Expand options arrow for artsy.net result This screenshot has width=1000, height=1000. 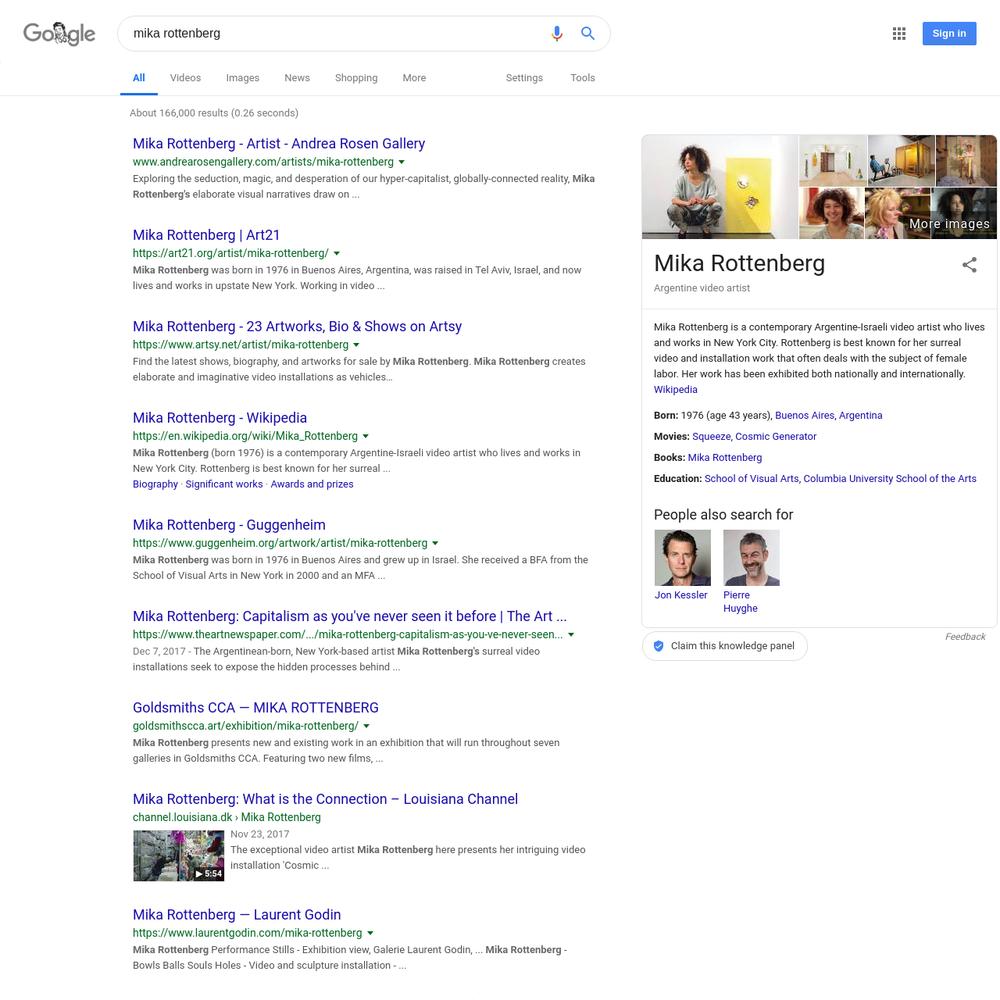coord(357,344)
